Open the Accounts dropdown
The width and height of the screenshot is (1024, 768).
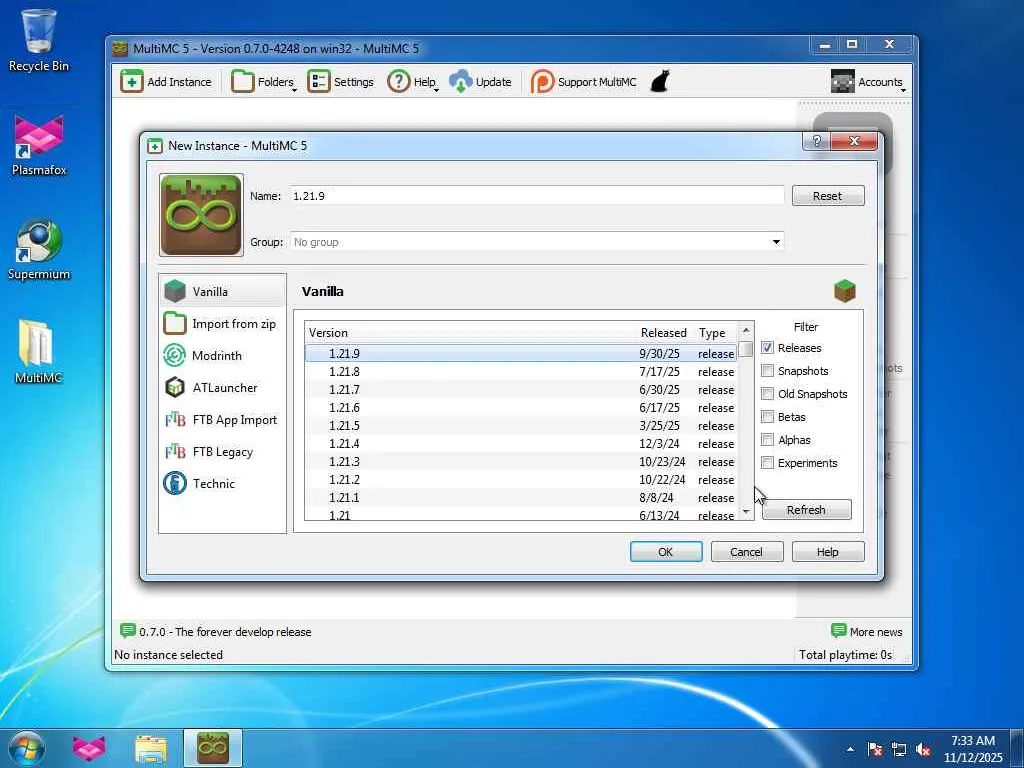[x=869, y=82]
